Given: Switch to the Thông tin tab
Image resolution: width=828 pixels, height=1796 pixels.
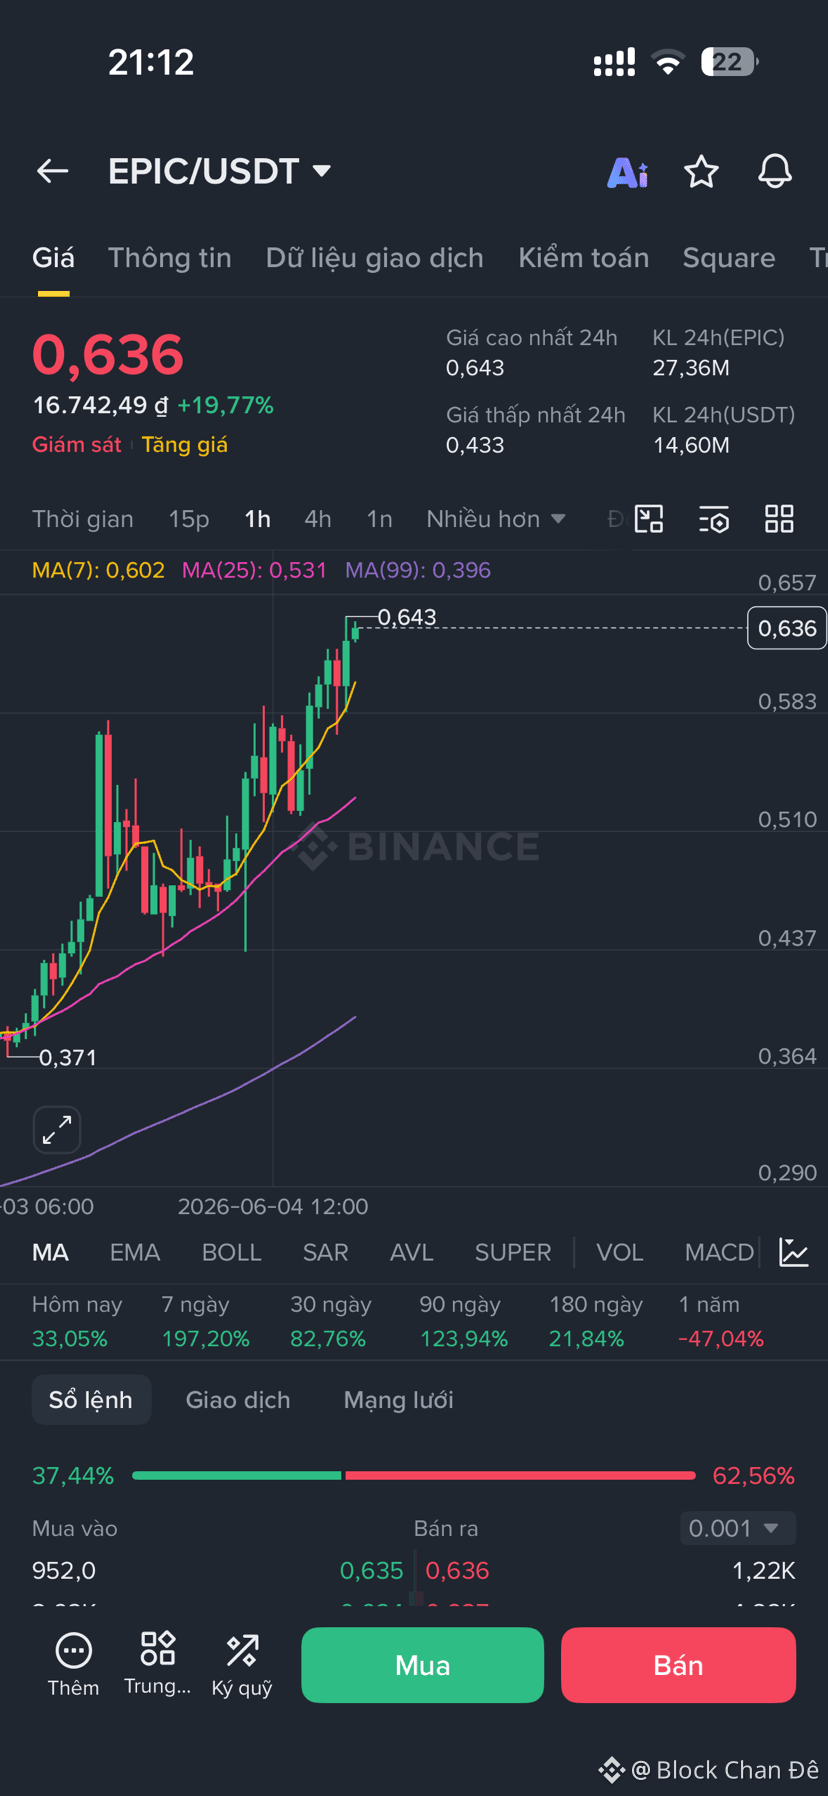Looking at the screenshot, I should (170, 258).
